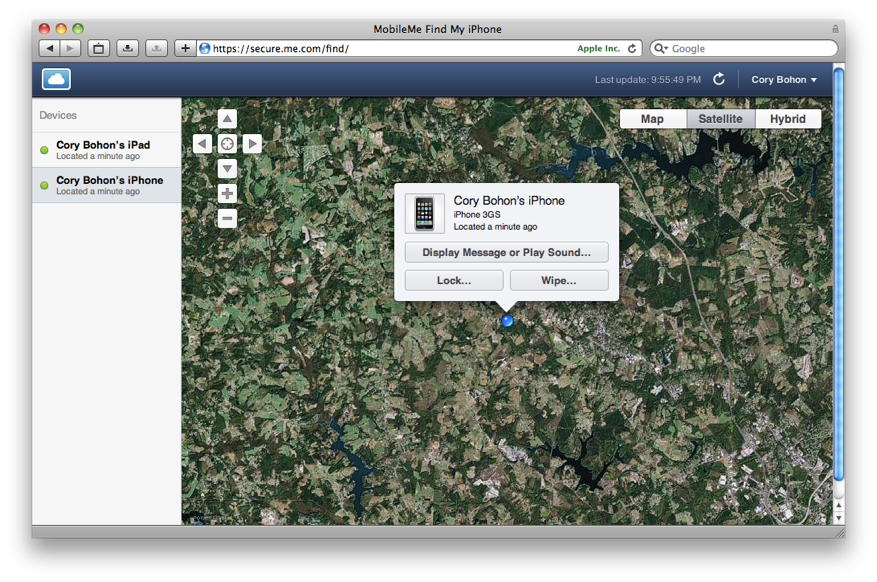Switch to Hybrid view

[x=788, y=119]
